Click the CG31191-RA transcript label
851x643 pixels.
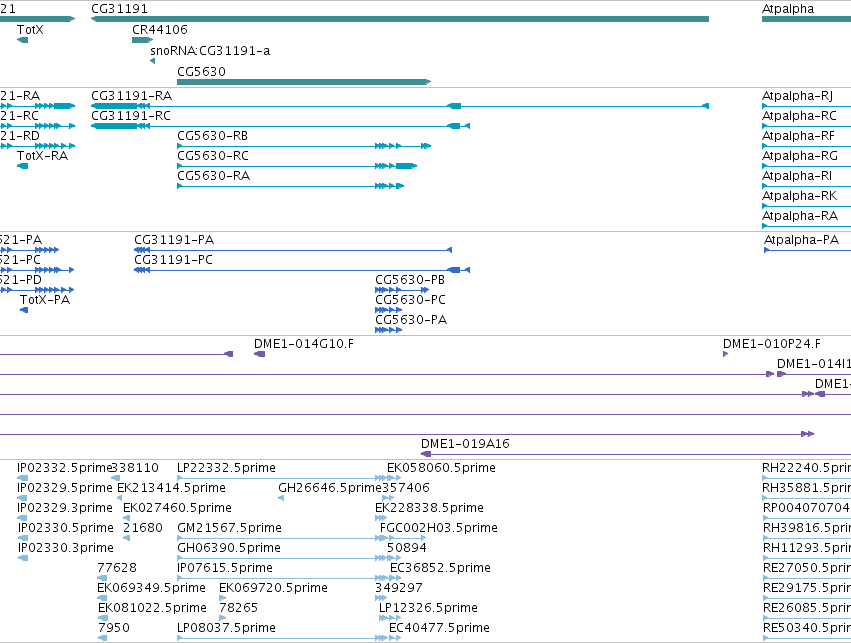point(131,96)
